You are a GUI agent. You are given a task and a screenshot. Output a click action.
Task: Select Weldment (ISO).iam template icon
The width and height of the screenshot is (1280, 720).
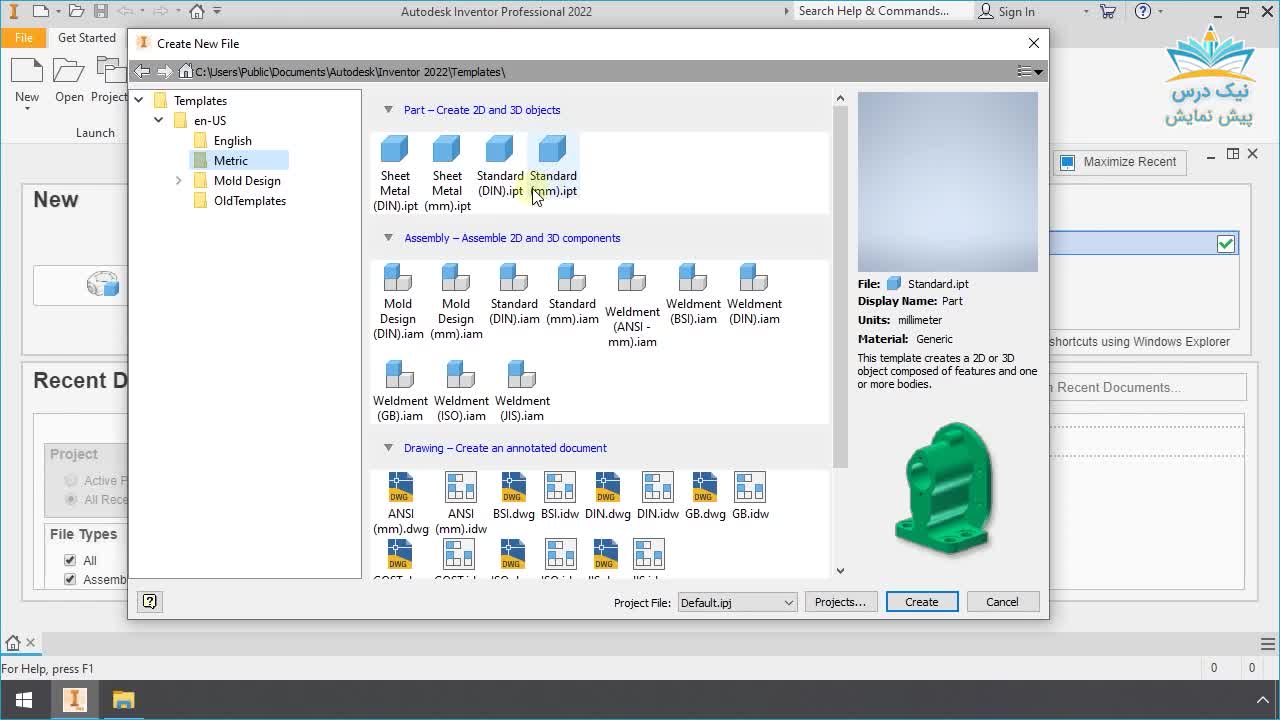point(461,376)
